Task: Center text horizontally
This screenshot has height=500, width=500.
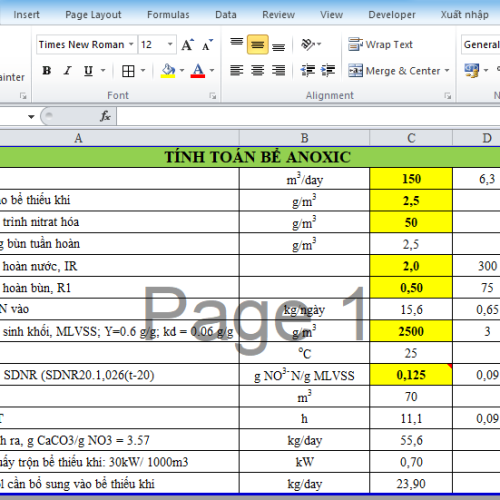Action: tap(258, 71)
